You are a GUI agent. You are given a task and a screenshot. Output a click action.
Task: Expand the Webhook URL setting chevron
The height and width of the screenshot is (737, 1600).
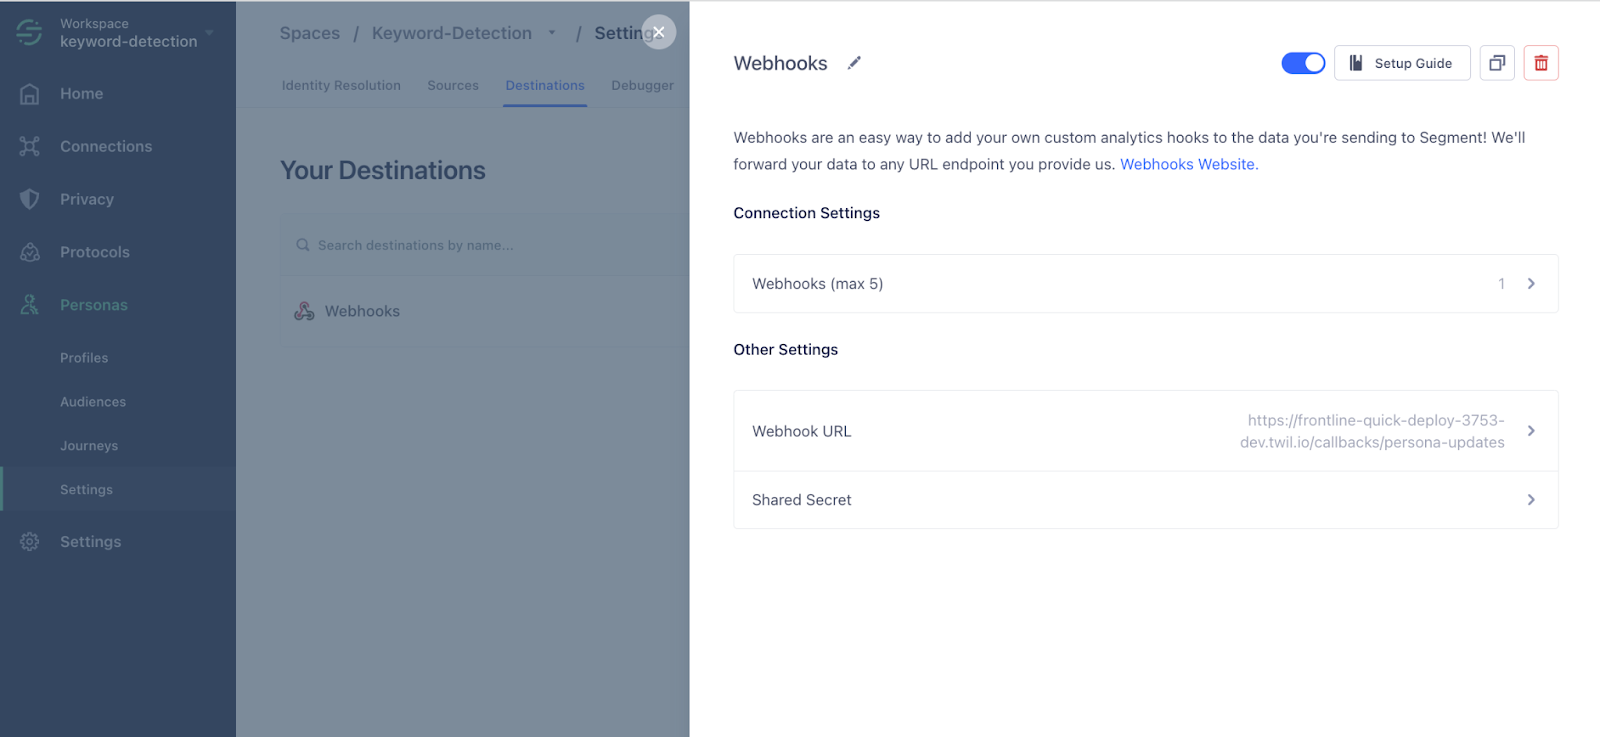[x=1531, y=431]
